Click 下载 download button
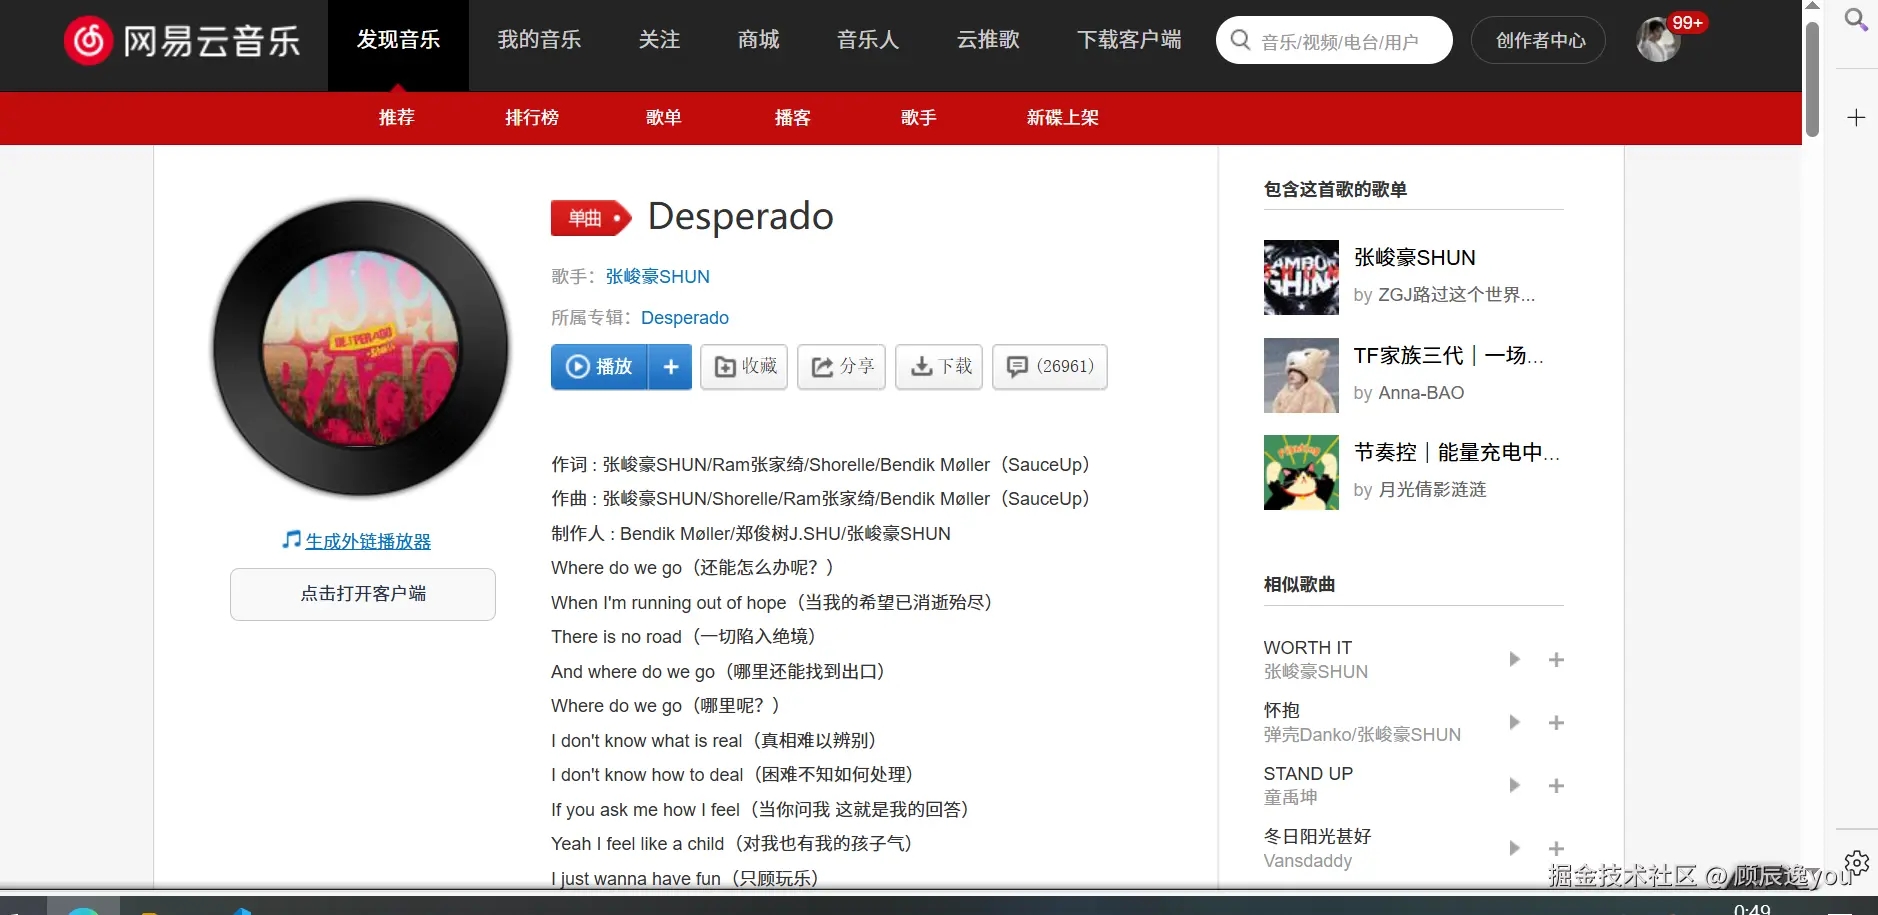 coord(939,367)
